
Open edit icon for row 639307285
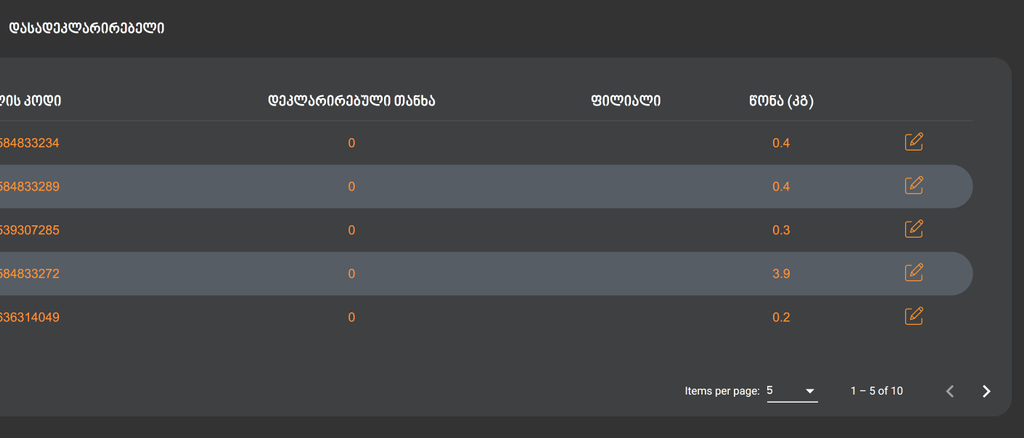click(x=913, y=229)
